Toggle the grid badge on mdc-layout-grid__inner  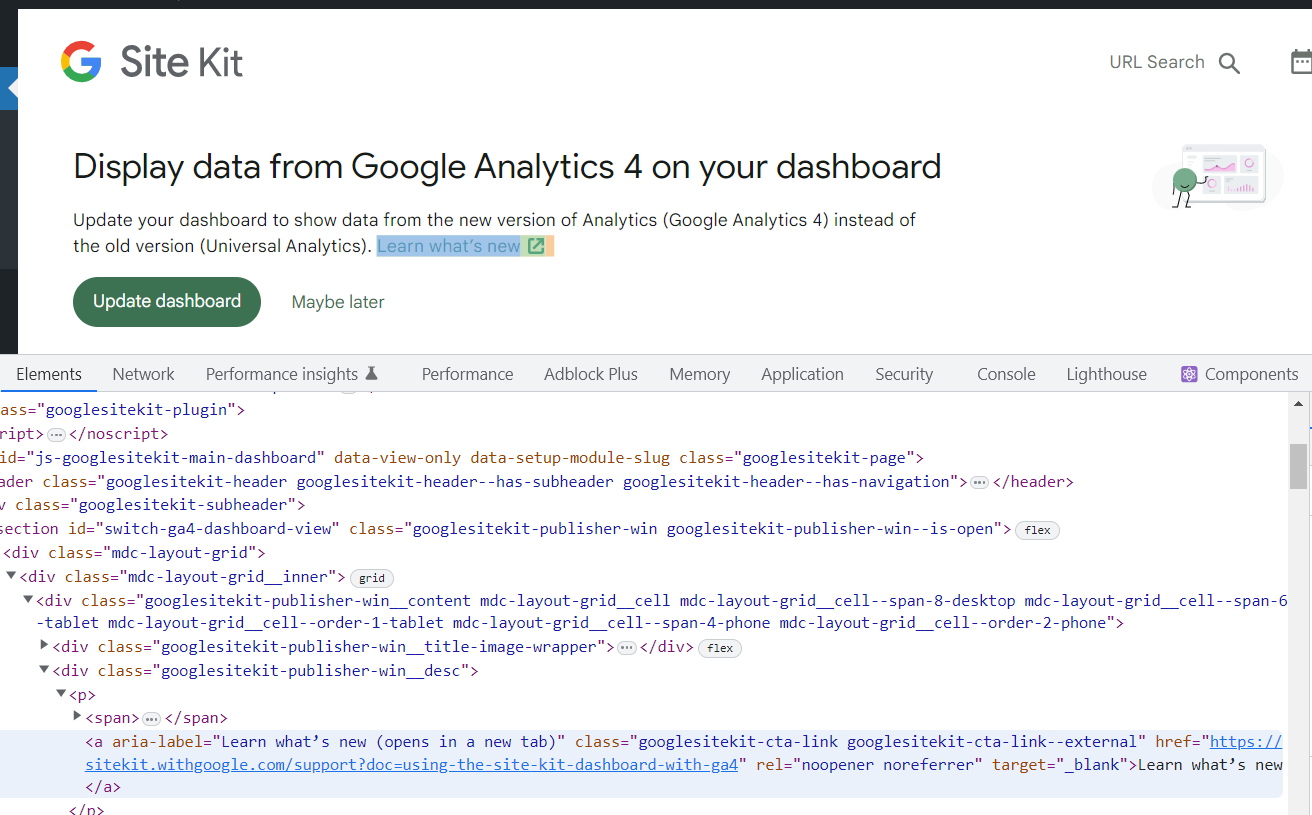(x=371, y=578)
